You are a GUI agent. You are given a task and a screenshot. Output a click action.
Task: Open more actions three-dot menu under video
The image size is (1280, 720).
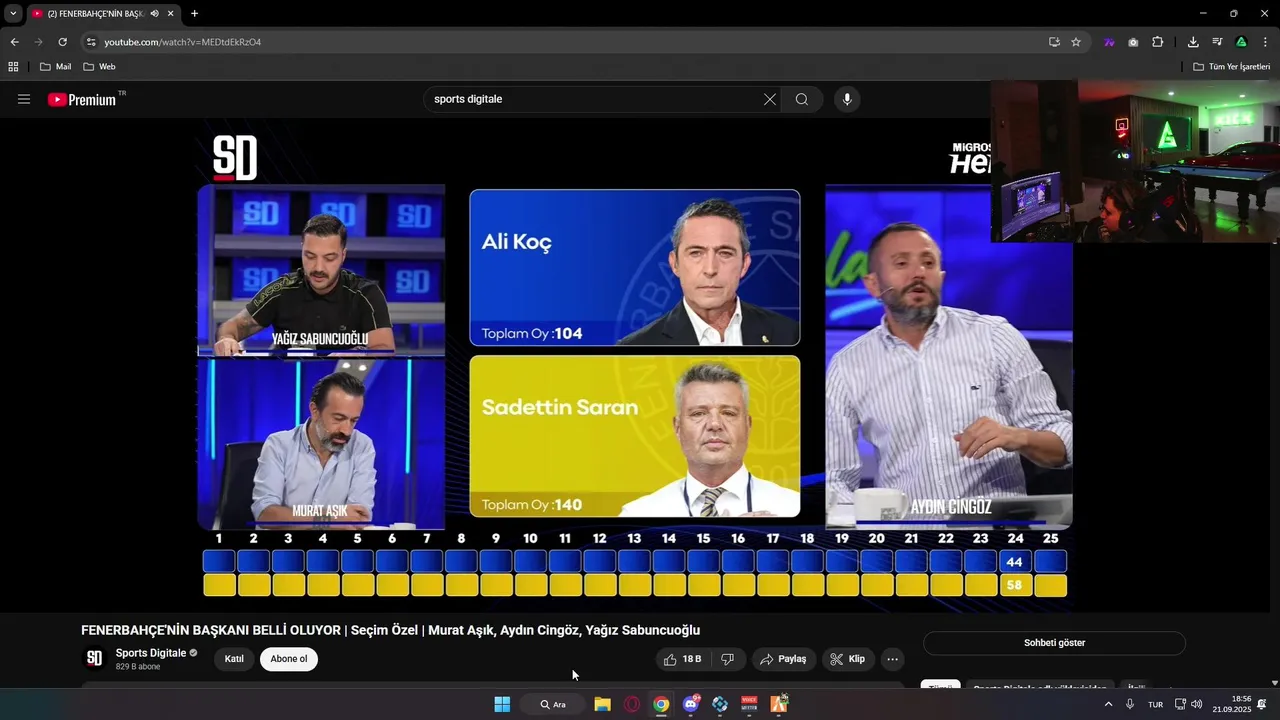pyautogui.click(x=893, y=659)
